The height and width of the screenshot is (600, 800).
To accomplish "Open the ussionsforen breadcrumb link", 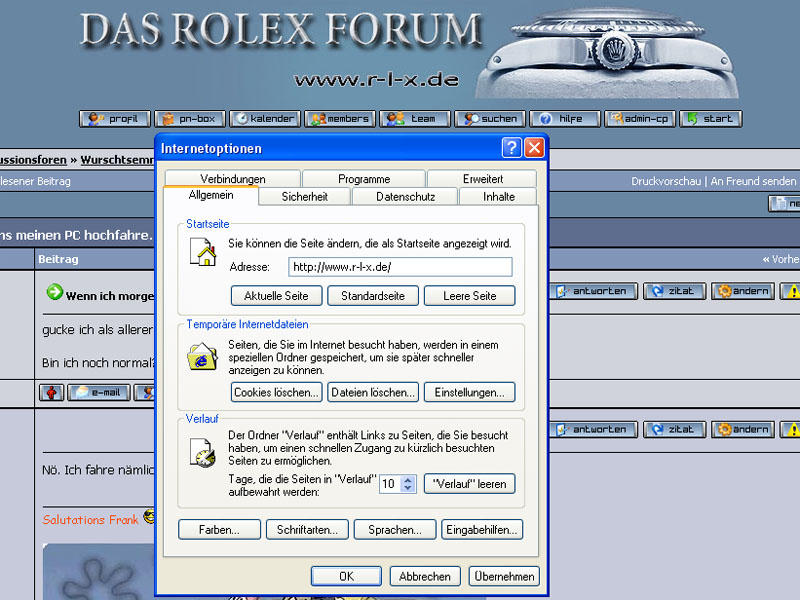I will click(33, 160).
